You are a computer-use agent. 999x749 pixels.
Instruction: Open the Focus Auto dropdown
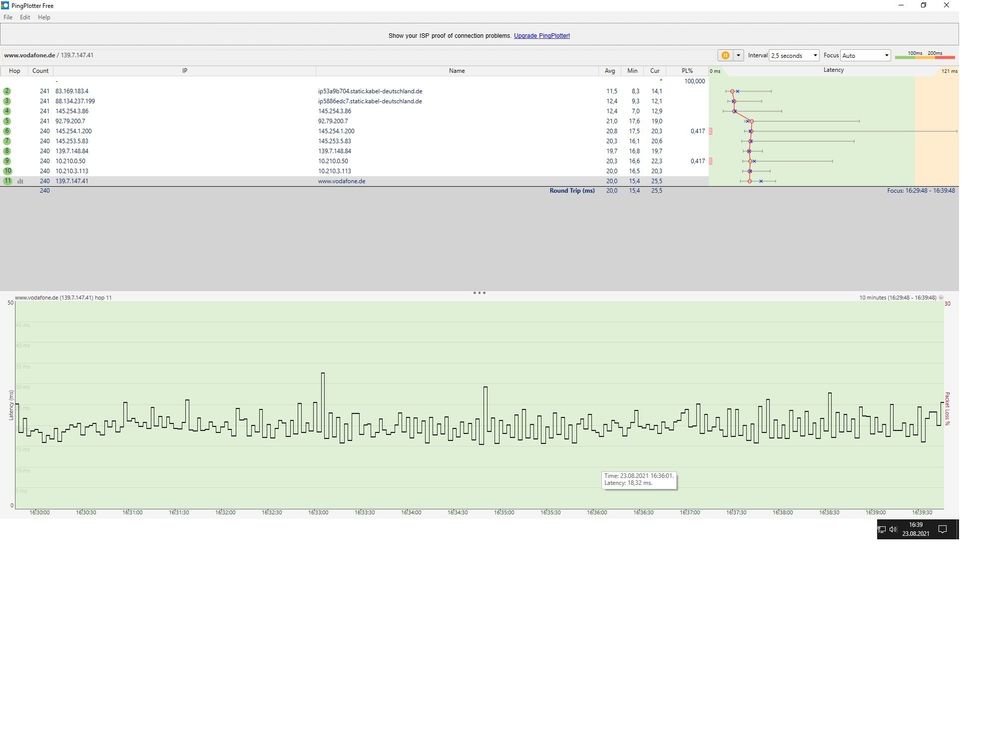[865, 55]
